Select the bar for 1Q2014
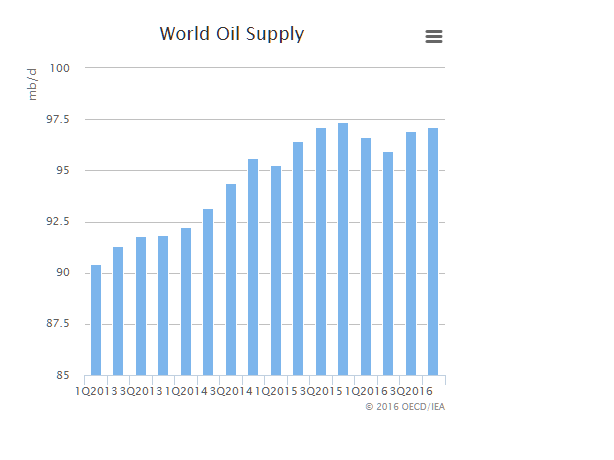The width and height of the screenshot is (614, 460). coord(186,301)
